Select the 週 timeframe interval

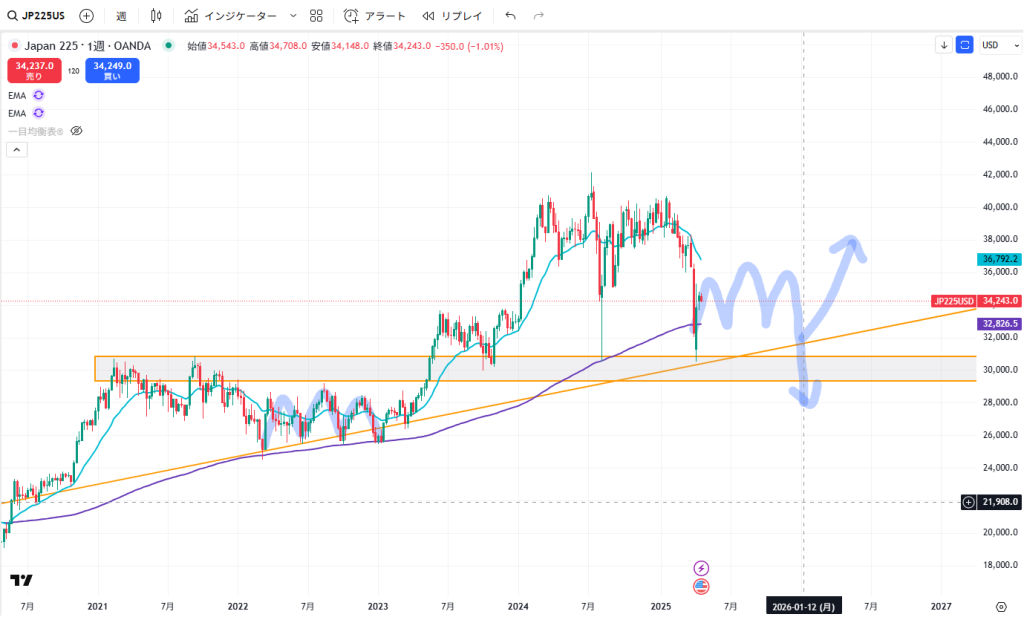pyautogui.click(x=121, y=16)
